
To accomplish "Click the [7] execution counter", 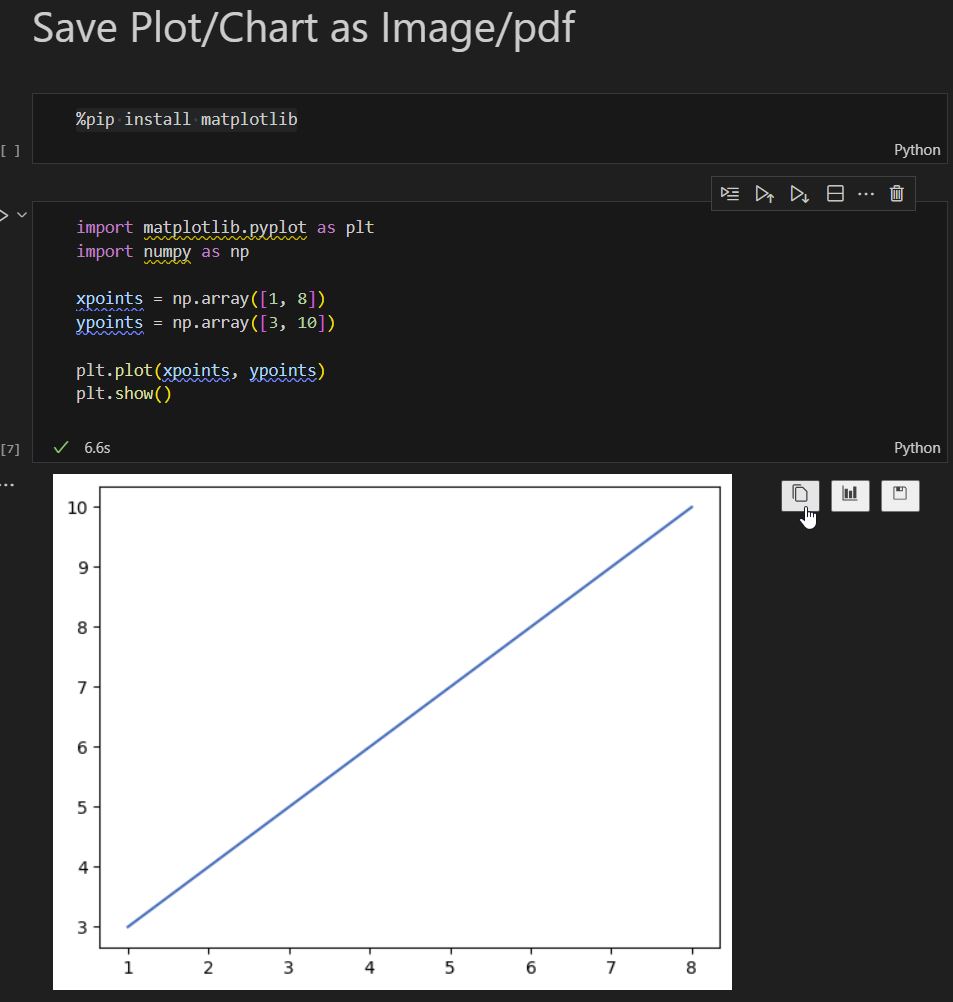I will pos(11,449).
